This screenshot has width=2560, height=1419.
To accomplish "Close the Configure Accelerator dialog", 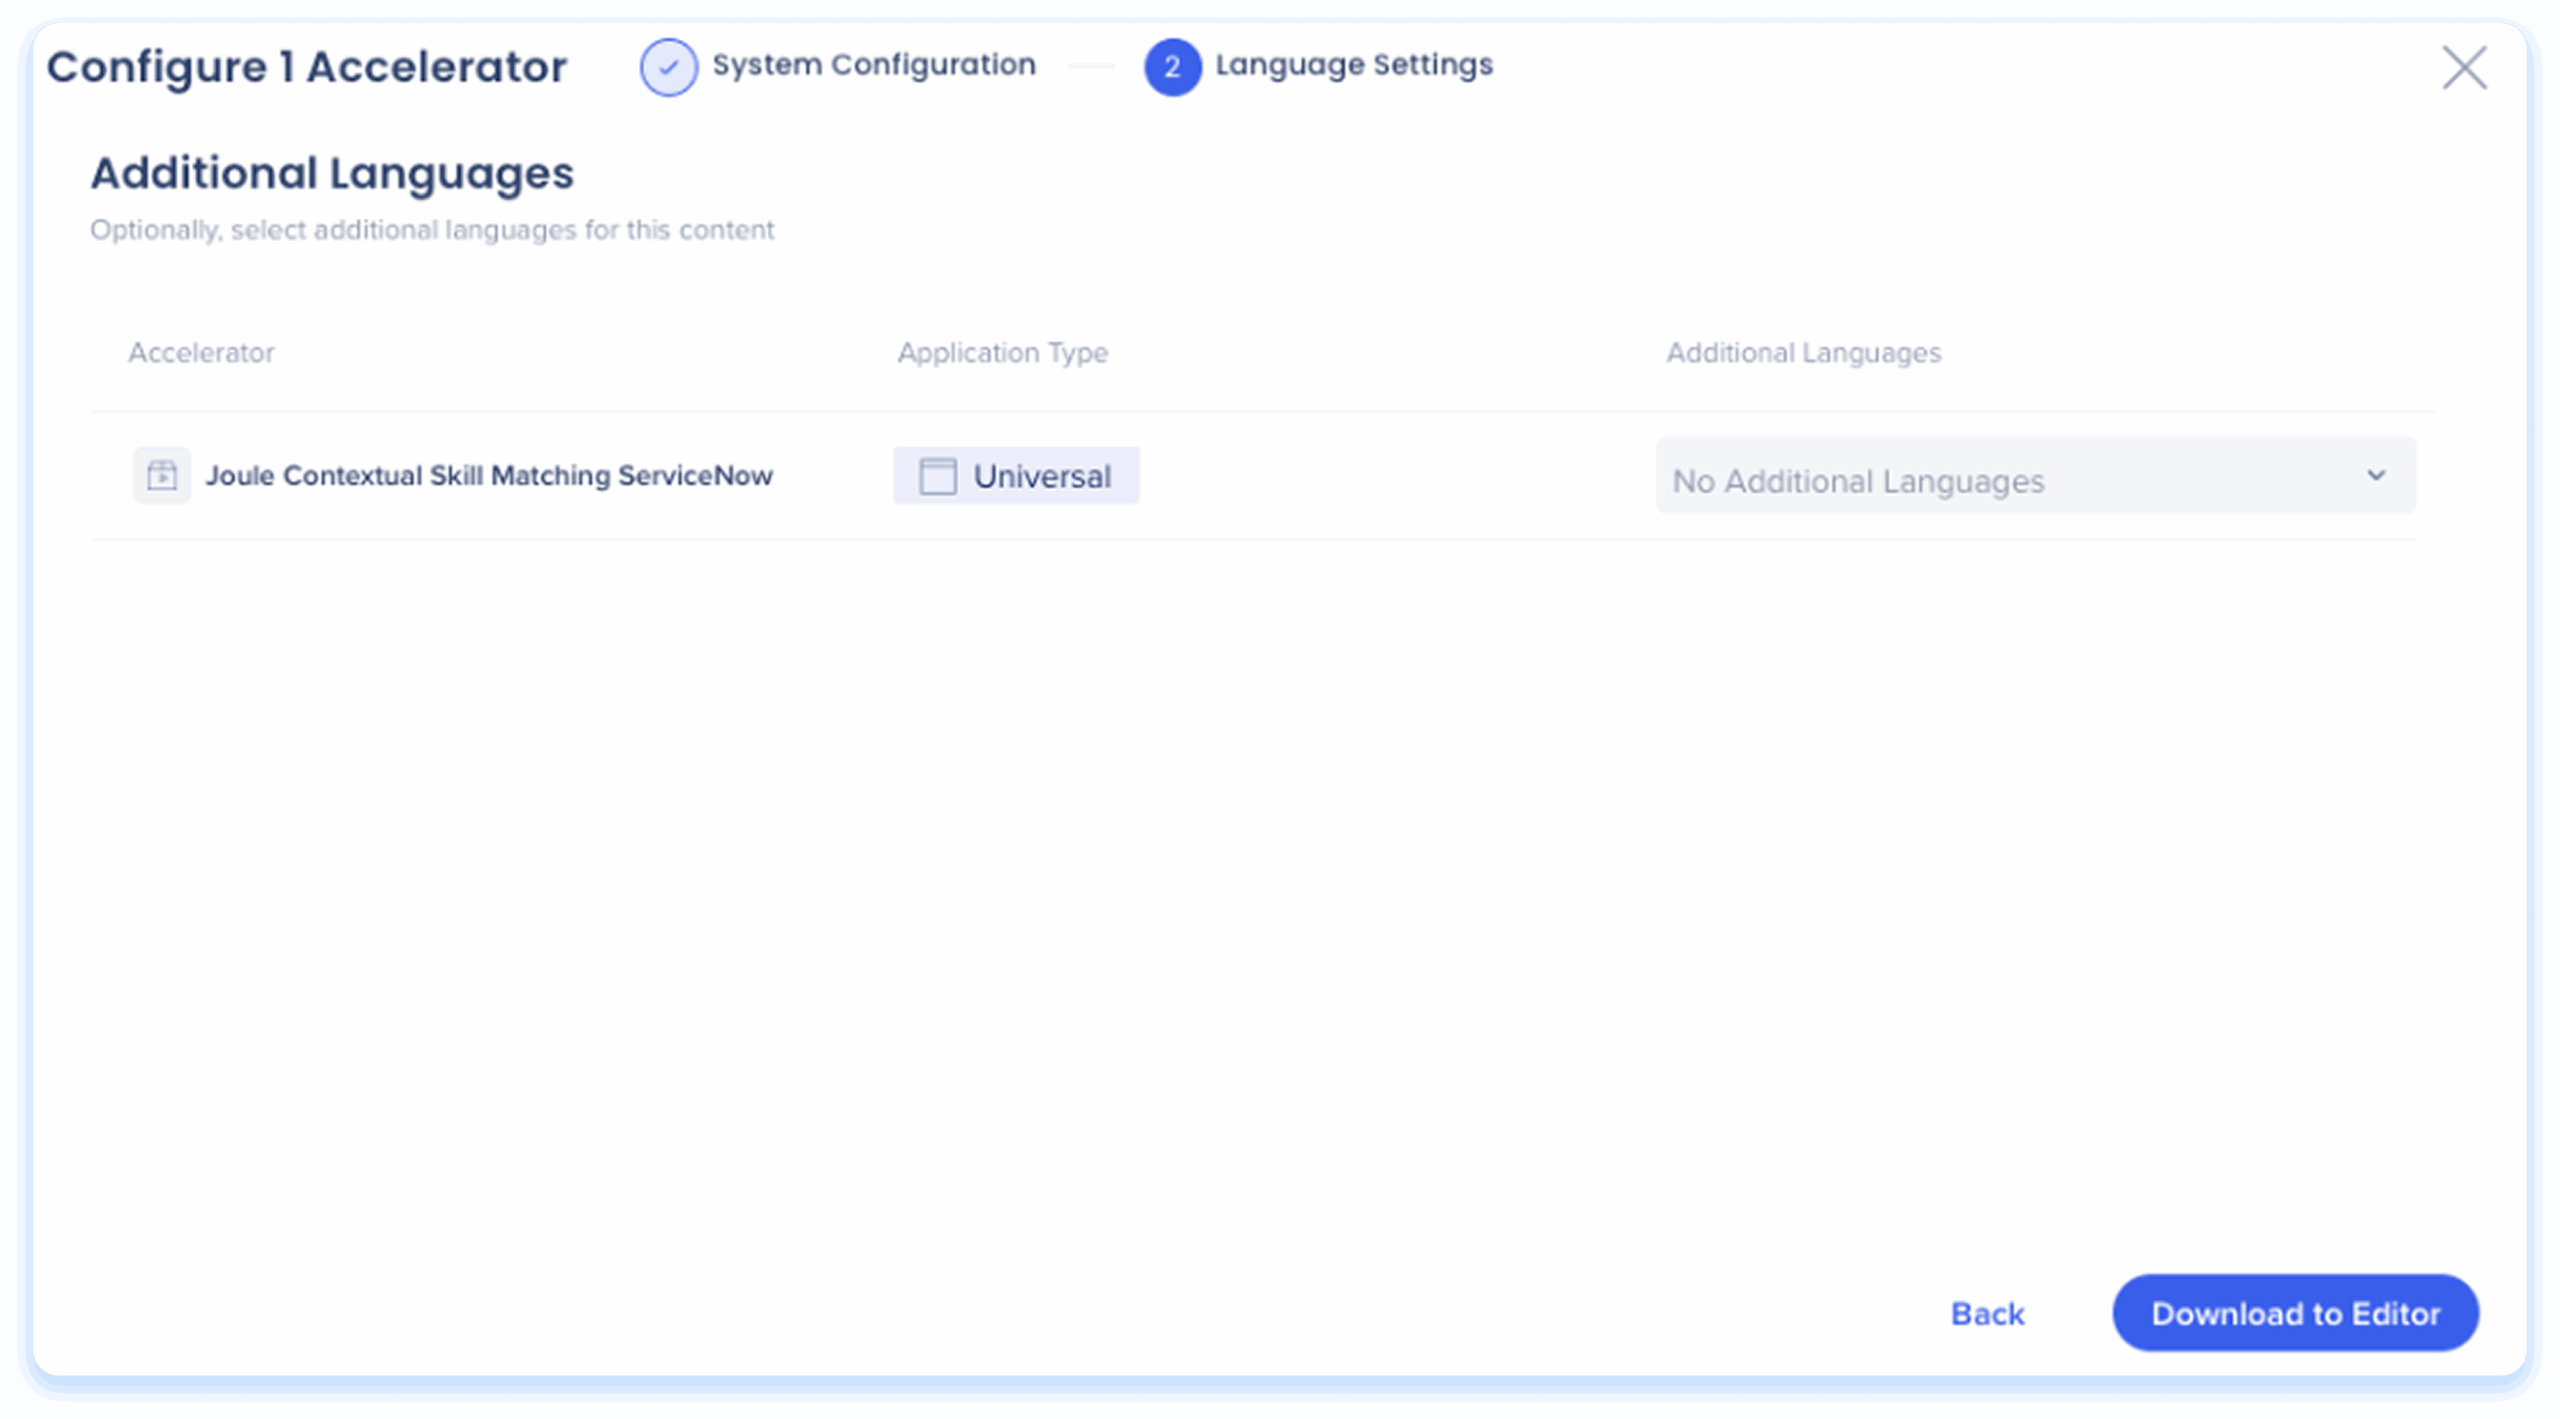I will [2463, 68].
